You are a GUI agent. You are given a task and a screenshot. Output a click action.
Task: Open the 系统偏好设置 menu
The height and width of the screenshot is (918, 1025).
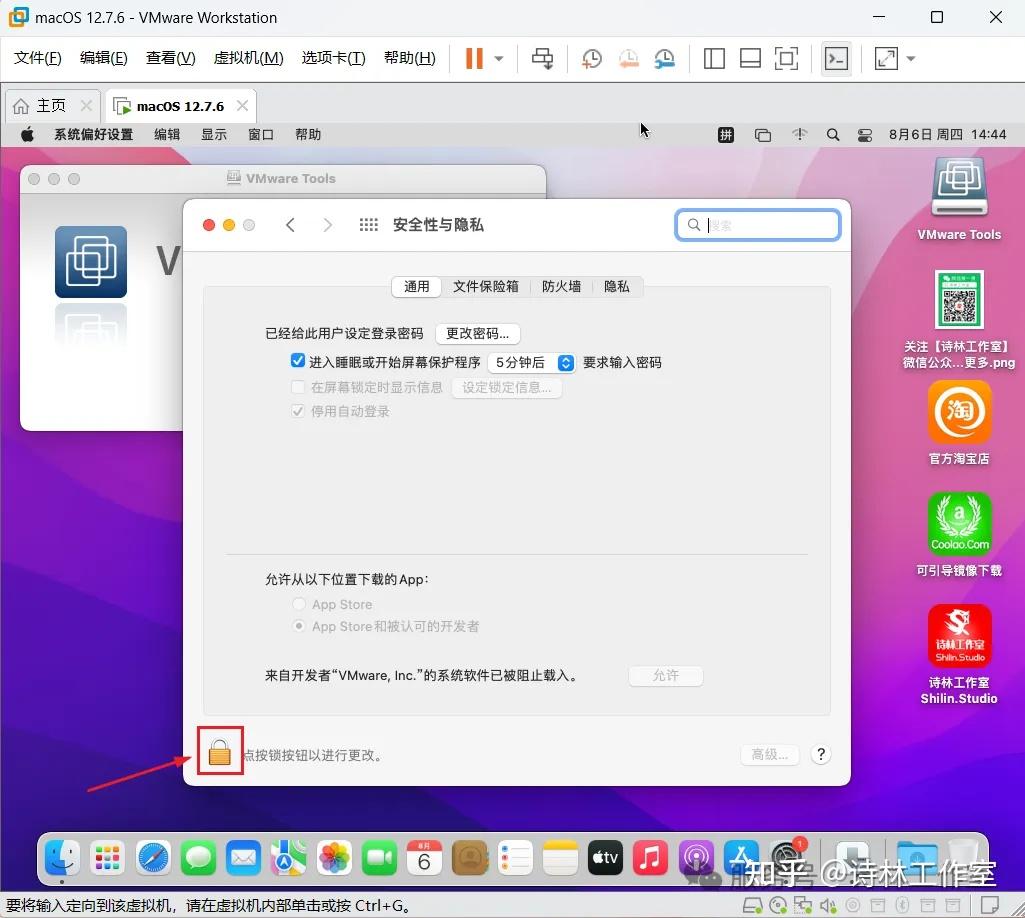[93, 135]
